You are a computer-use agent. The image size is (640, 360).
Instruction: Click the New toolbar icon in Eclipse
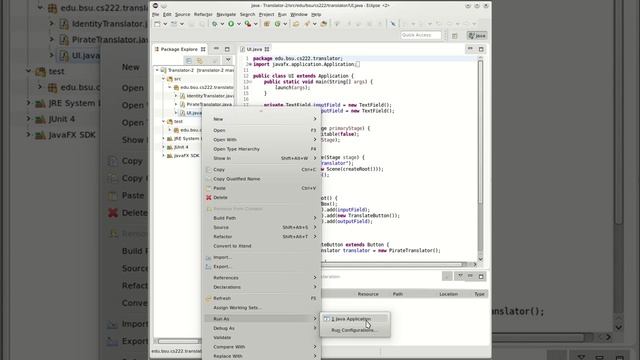tap(158, 24)
